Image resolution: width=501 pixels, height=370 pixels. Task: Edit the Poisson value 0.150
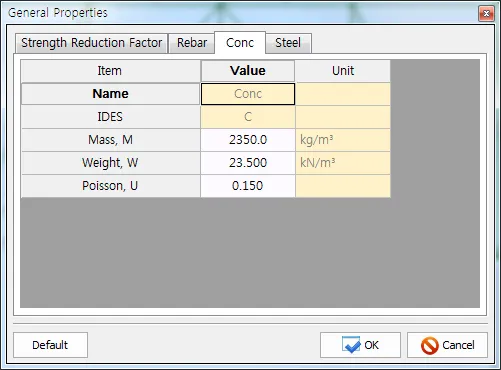(x=248, y=186)
